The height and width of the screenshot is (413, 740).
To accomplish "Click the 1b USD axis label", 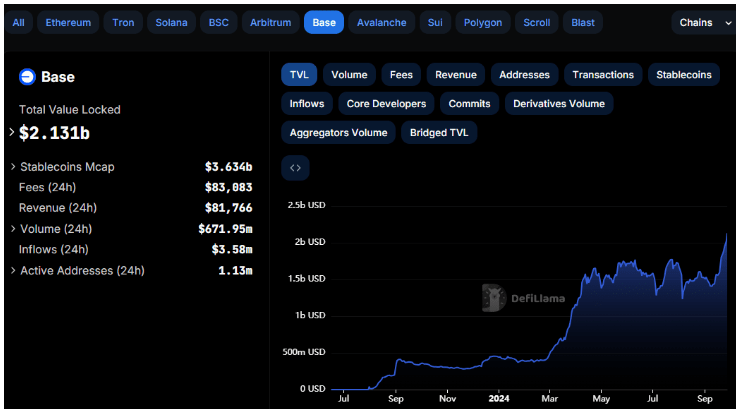I will pyautogui.click(x=310, y=315).
